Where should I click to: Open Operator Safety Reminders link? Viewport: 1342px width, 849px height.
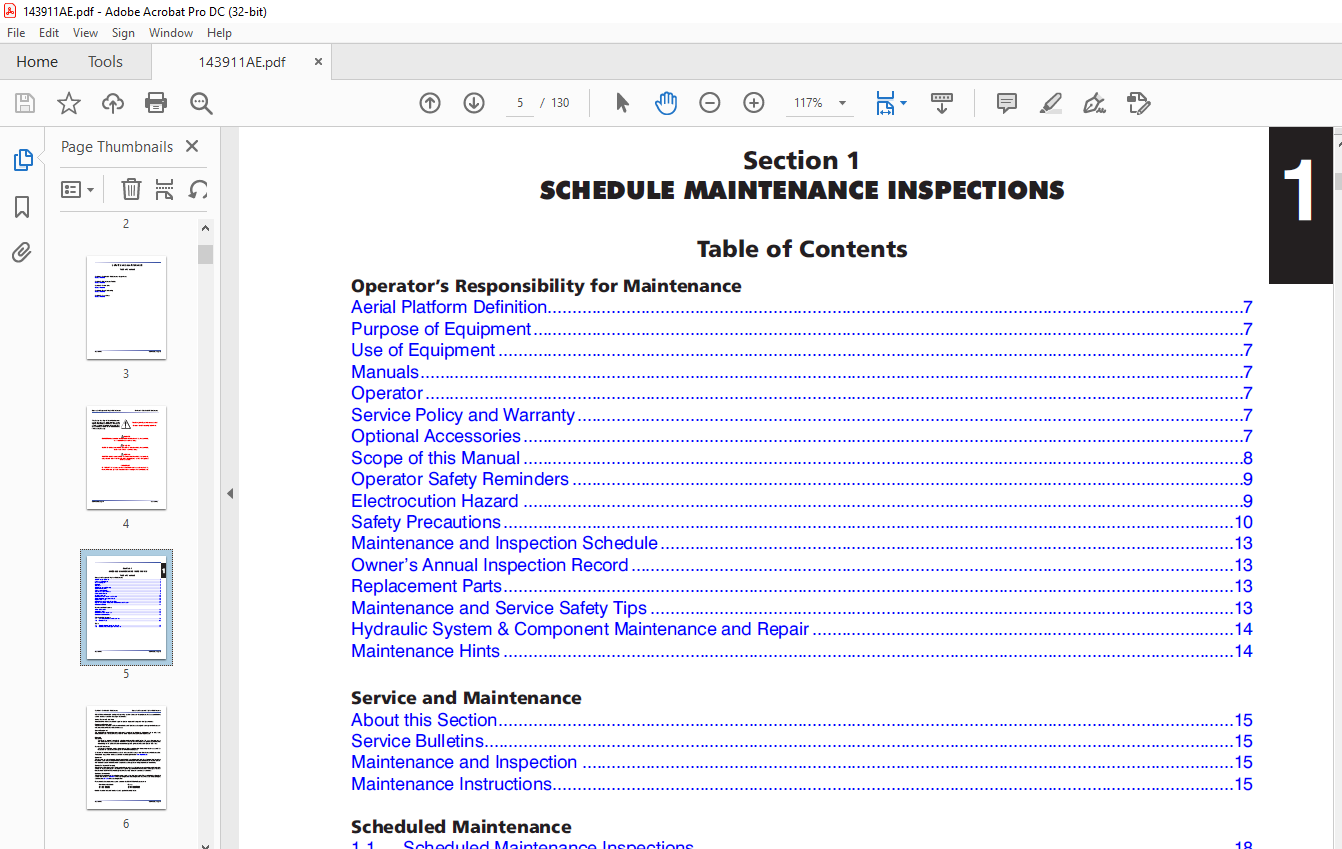tap(460, 479)
